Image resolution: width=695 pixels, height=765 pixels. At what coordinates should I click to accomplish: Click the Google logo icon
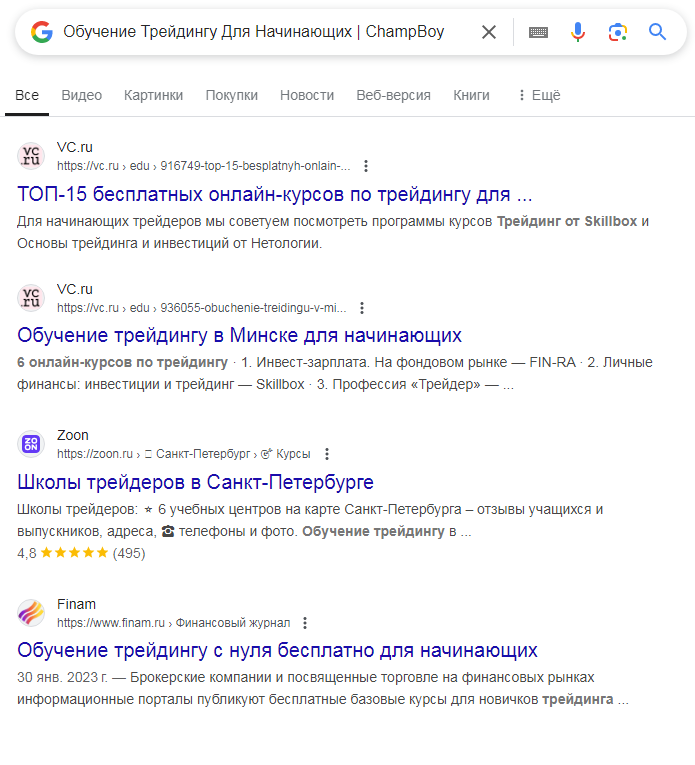tap(41, 32)
